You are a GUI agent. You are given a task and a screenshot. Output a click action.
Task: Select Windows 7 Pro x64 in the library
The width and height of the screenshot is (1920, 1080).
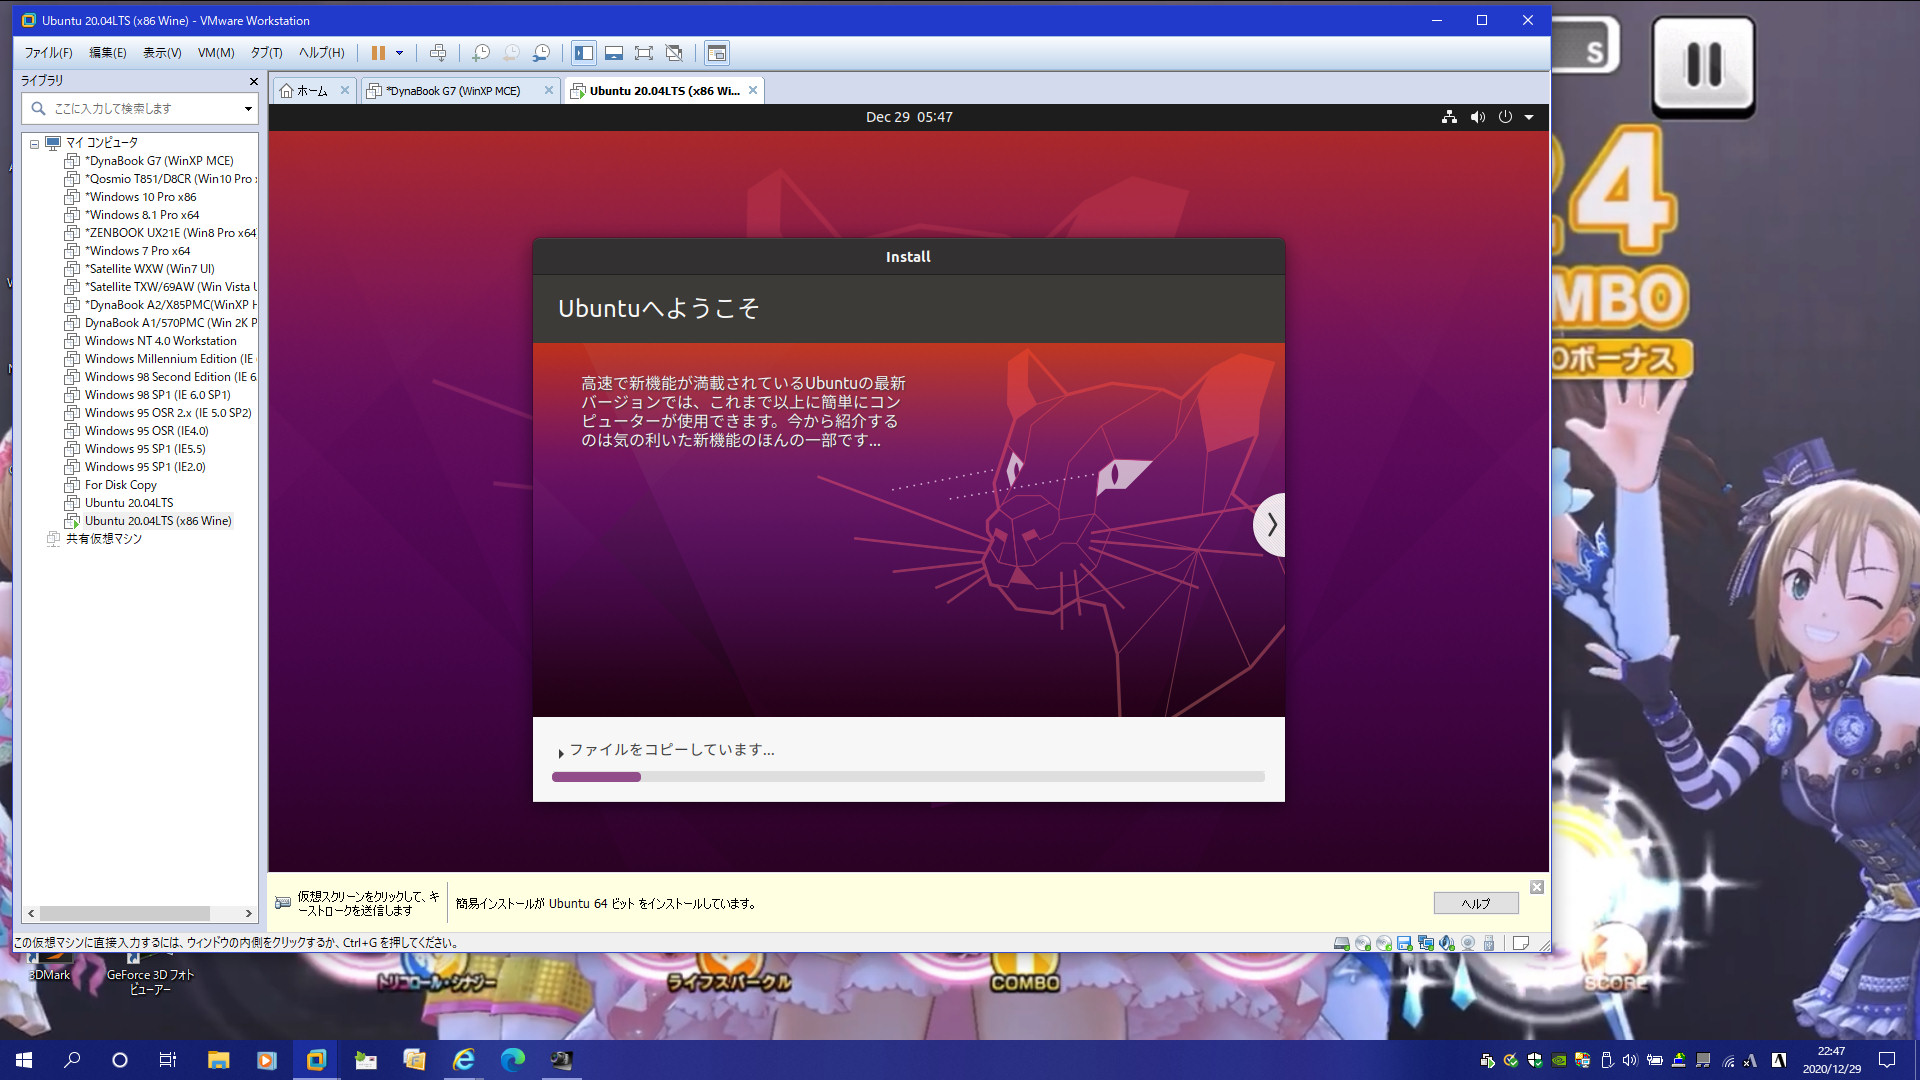[x=137, y=251]
